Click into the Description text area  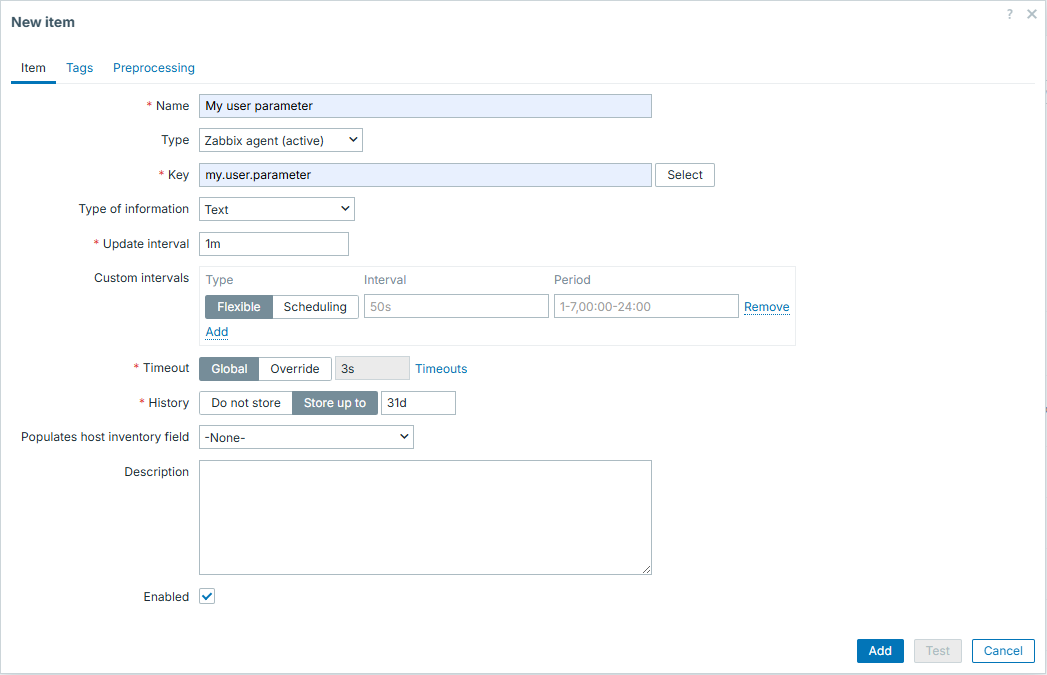pos(425,517)
